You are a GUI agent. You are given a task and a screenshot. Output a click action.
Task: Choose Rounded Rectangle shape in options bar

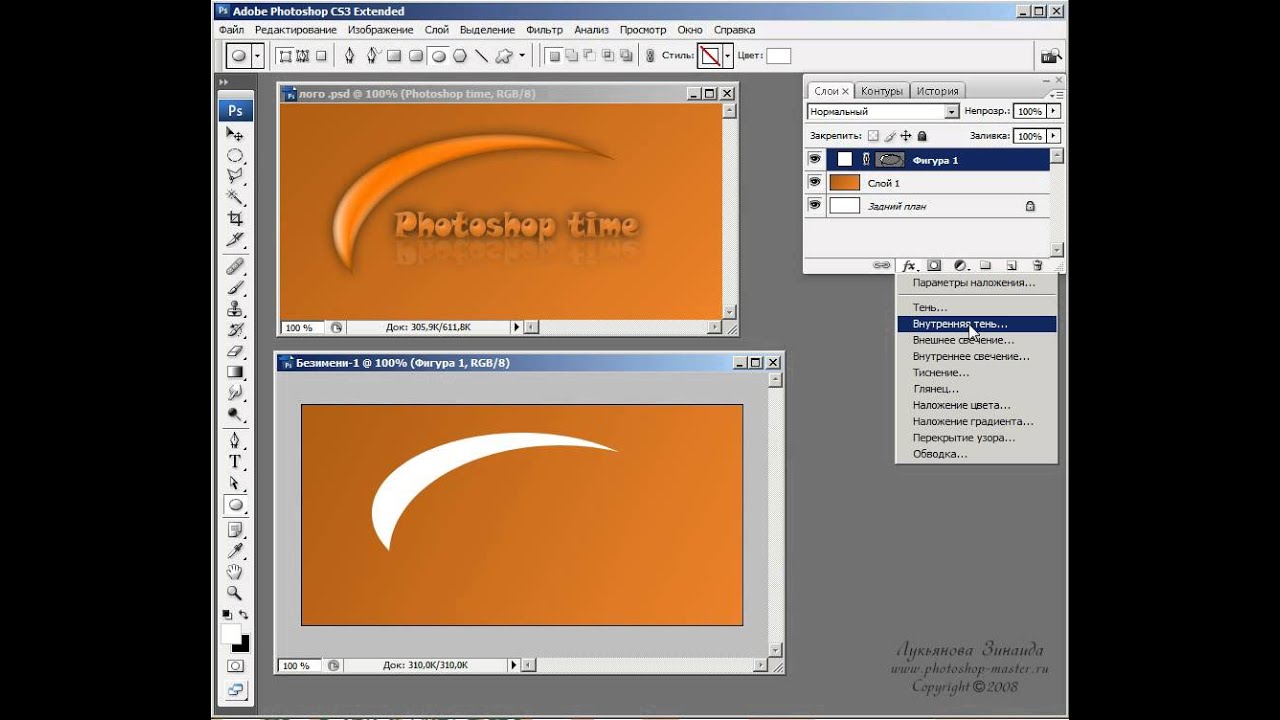point(416,56)
